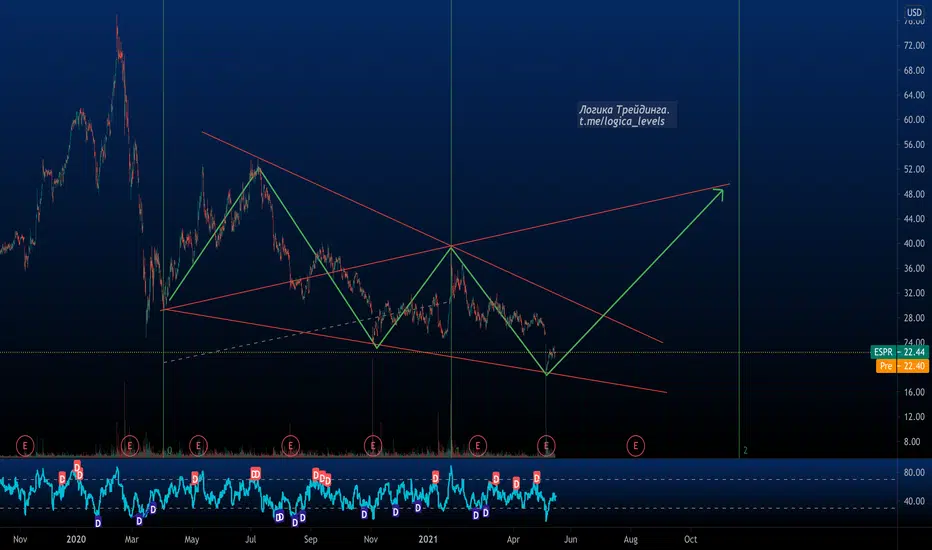The width and height of the screenshot is (932, 550).
Task: Select the orange Pre 22.40 price label
Action: tap(902, 366)
